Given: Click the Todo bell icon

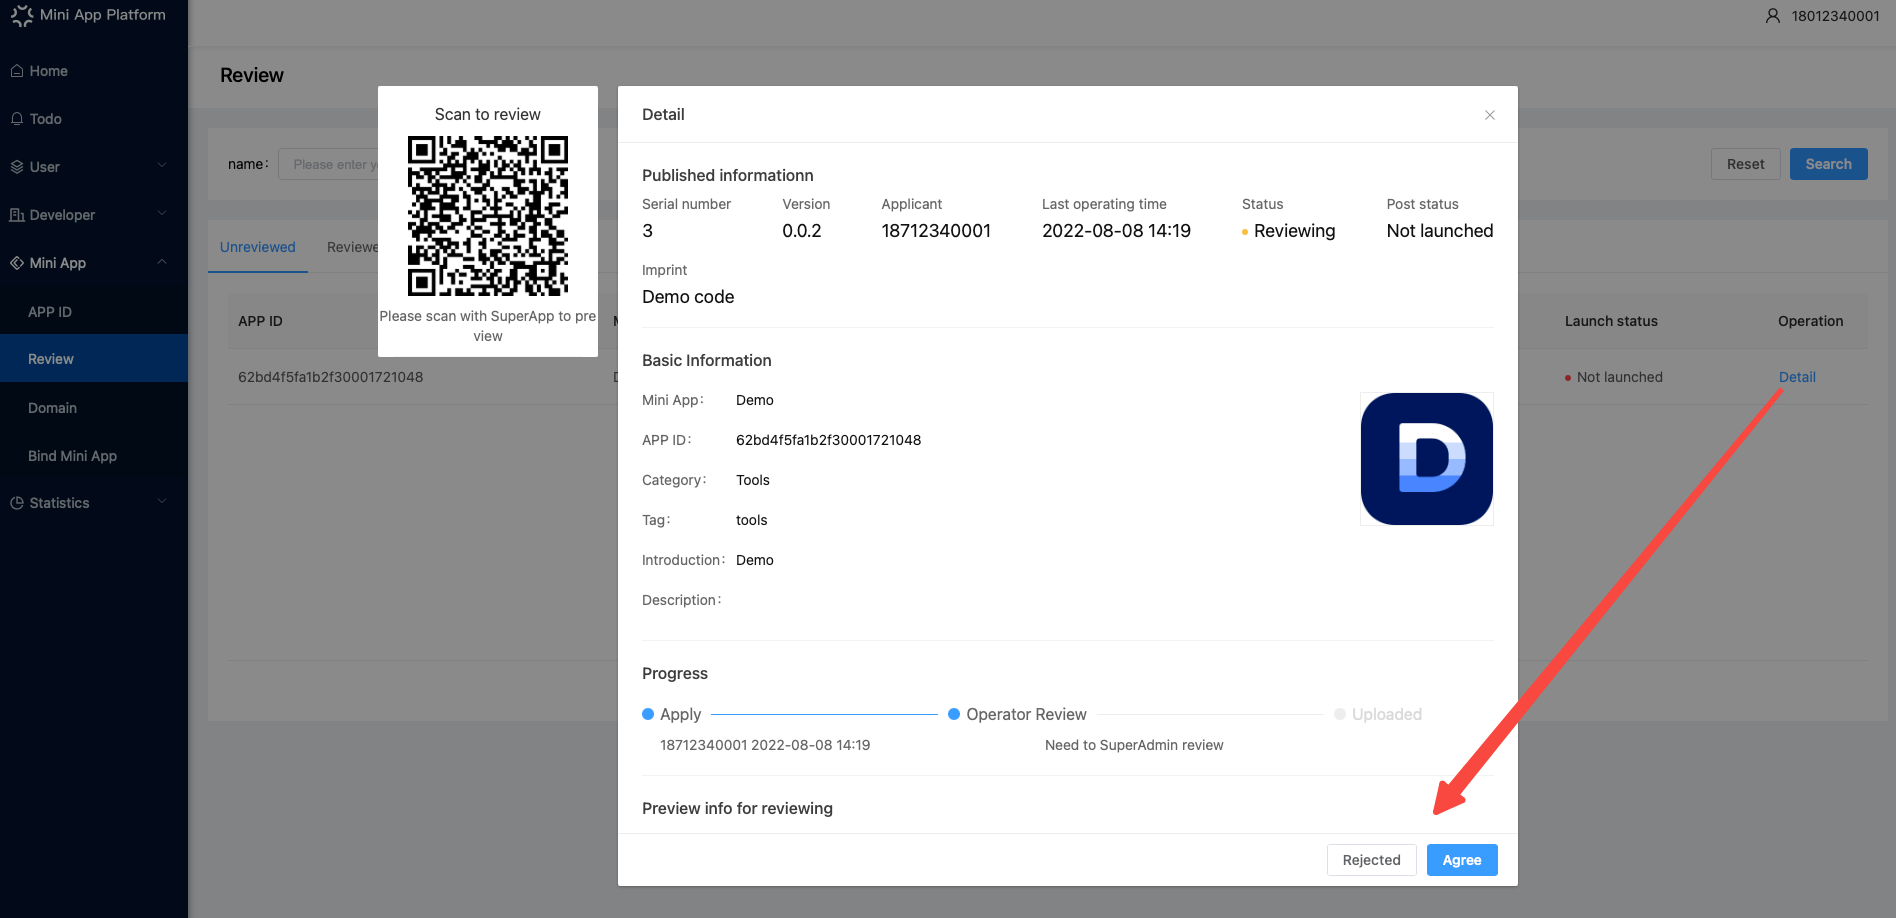Looking at the screenshot, I should pyautogui.click(x=17, y=119).
